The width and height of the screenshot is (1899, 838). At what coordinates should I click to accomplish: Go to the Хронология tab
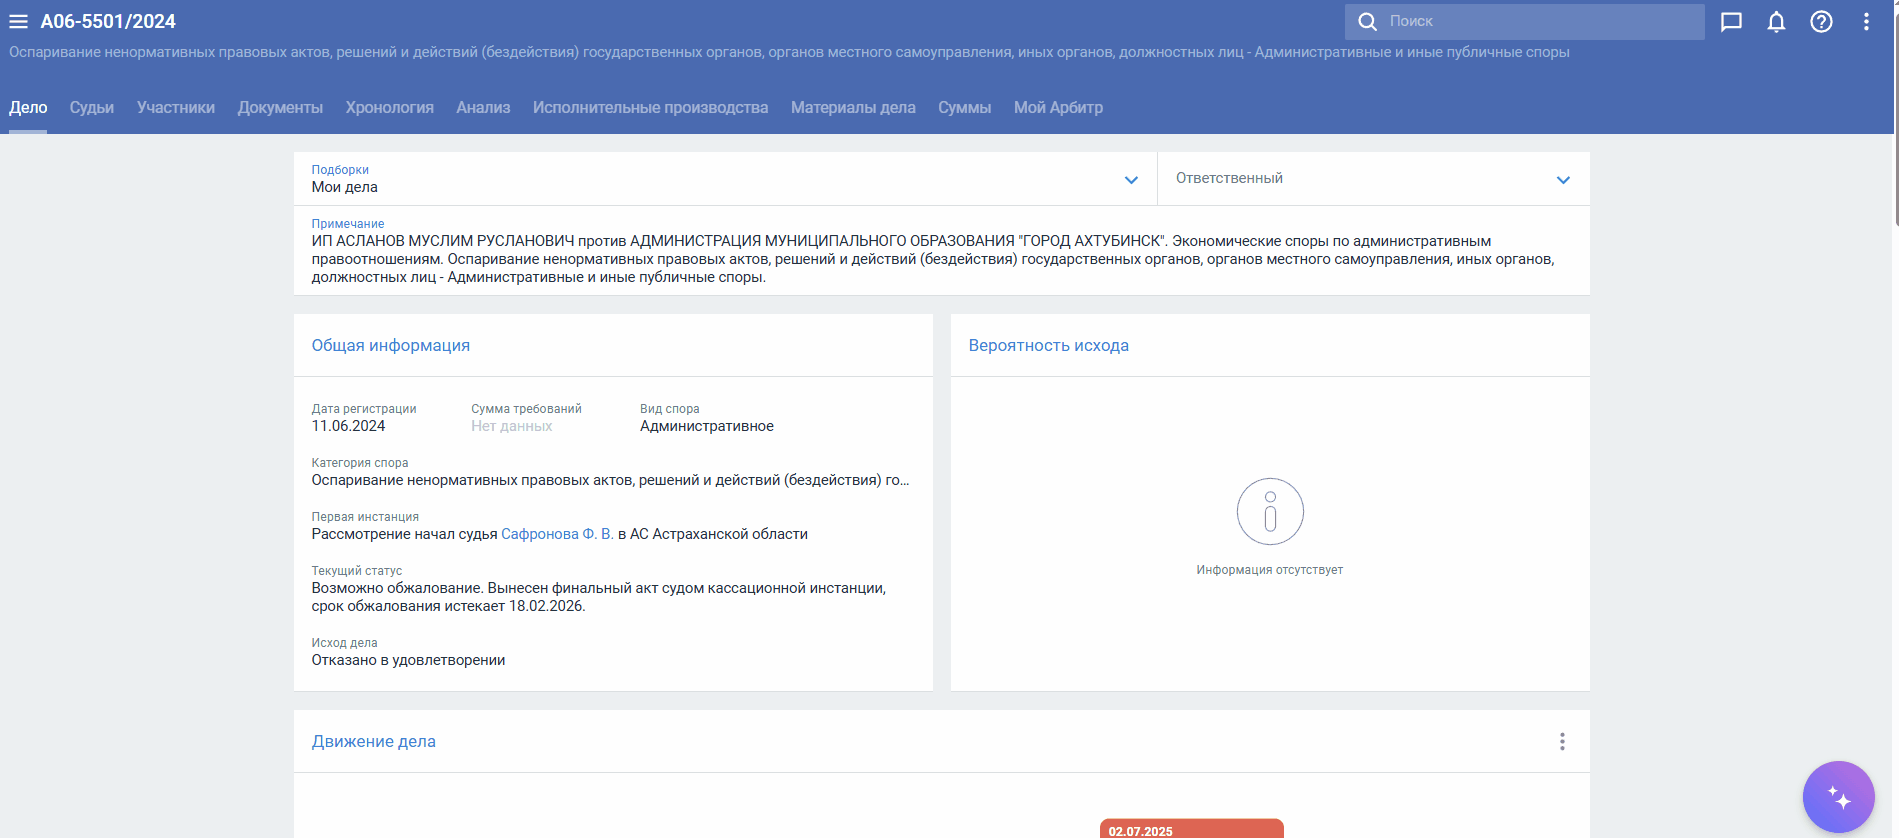pos(389,108)
